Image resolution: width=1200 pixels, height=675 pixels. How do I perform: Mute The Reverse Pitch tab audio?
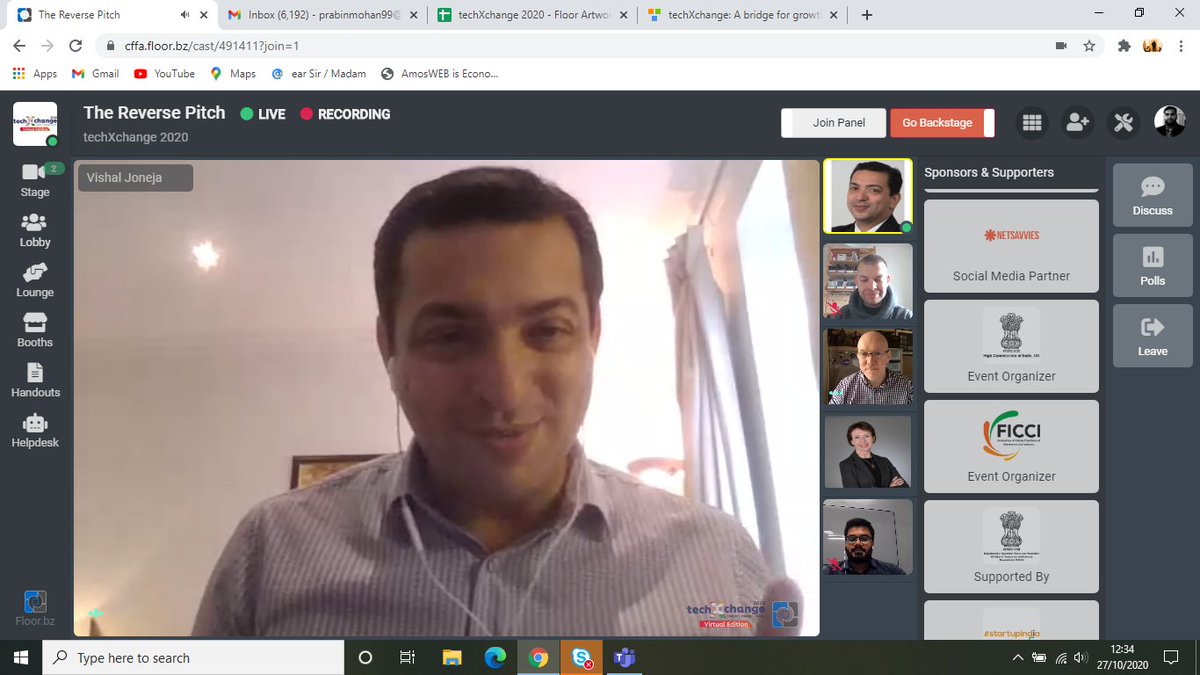(x=185, y=15)
